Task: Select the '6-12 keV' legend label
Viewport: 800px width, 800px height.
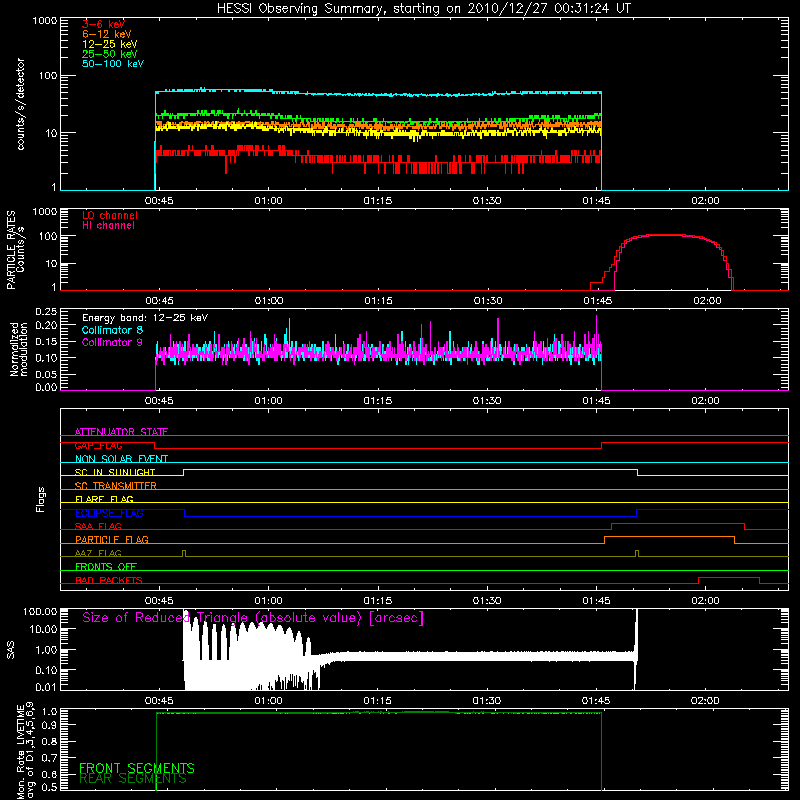Action: tap(107, 34)
